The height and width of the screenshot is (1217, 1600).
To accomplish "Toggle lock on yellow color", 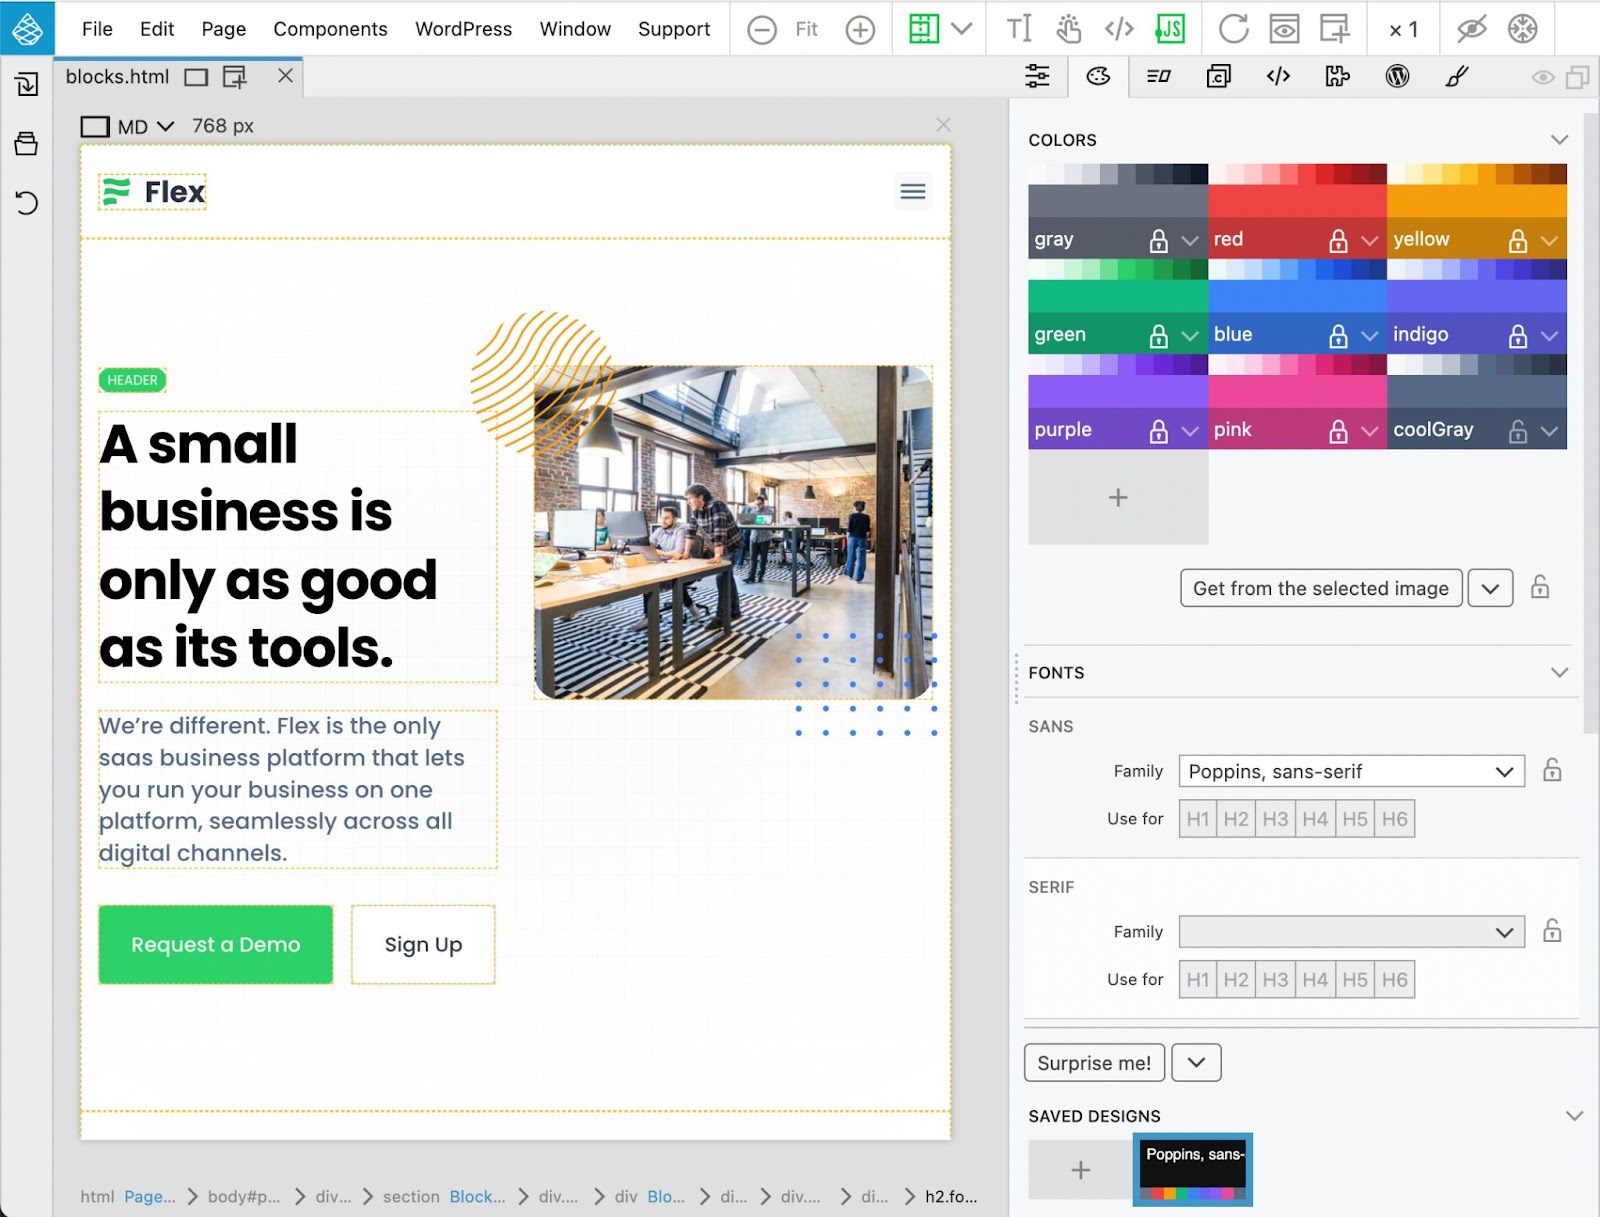I will pyautogui.click(x=1518, y=240).
